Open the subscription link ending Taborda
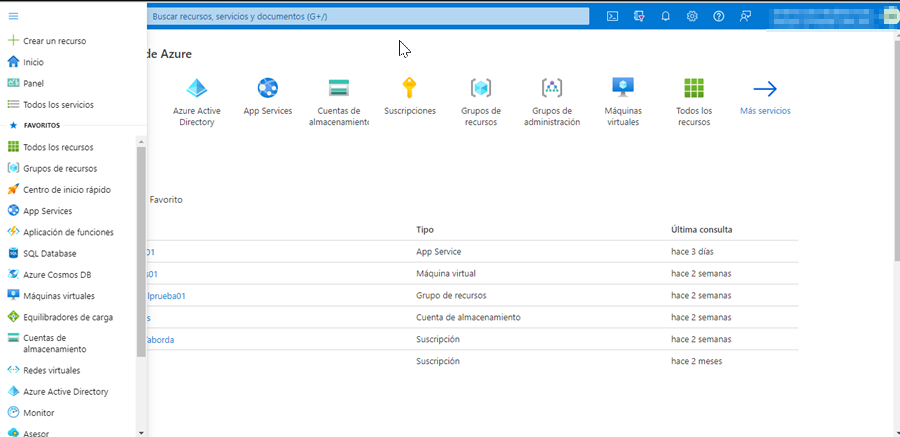This screenshot has width=900, height=437. pos(161,339)
